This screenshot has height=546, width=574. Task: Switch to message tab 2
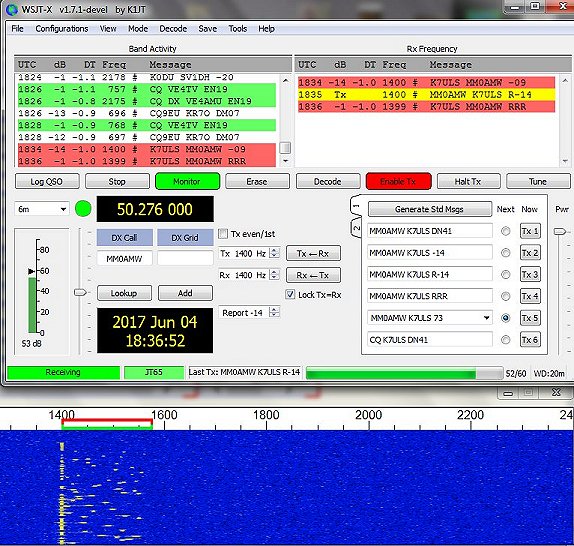[356, 228]
